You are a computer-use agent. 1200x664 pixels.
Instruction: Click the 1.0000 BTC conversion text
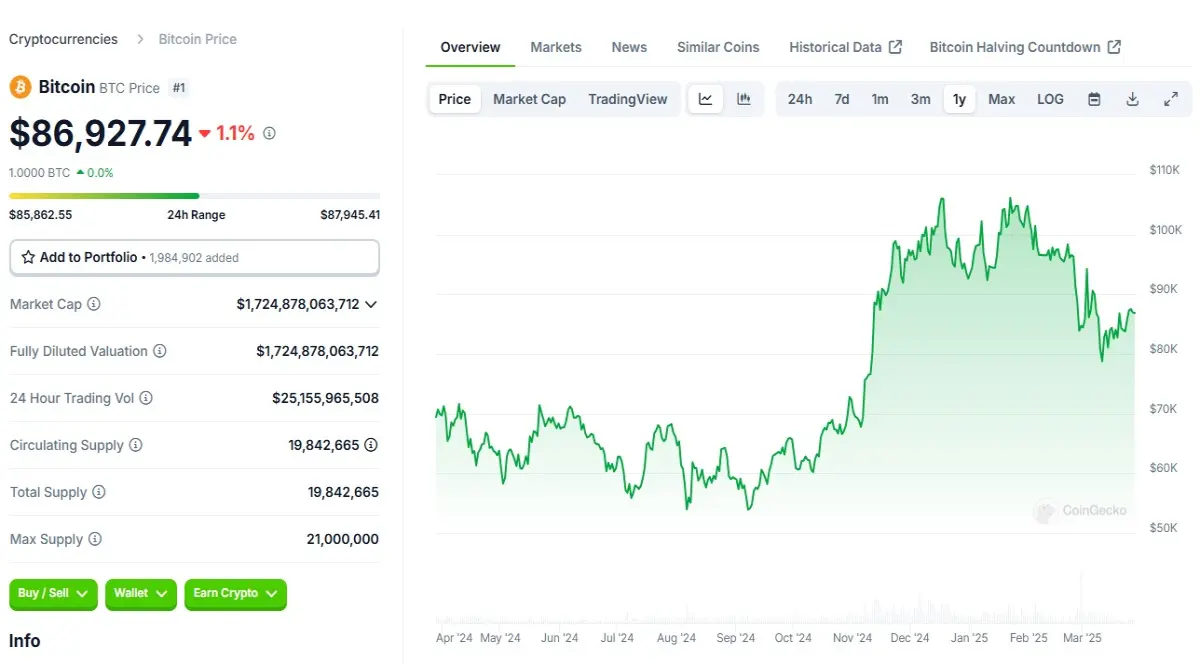[39, 173]
